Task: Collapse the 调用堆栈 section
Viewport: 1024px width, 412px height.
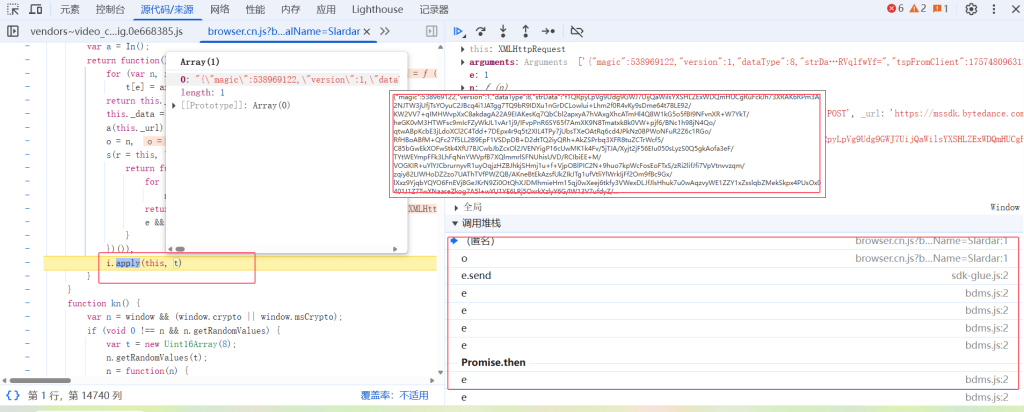Action: (457, 223)
